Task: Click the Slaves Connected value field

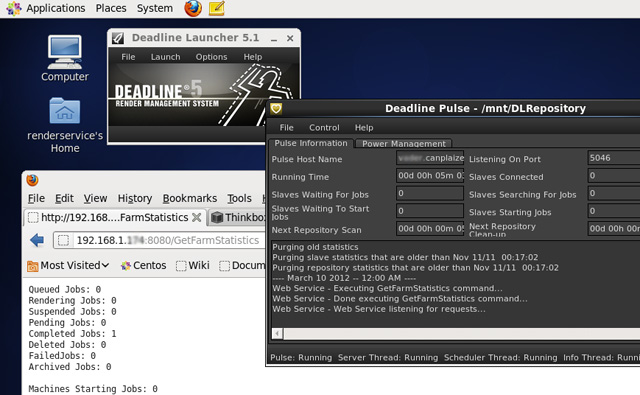Action: tap(614, 175)
